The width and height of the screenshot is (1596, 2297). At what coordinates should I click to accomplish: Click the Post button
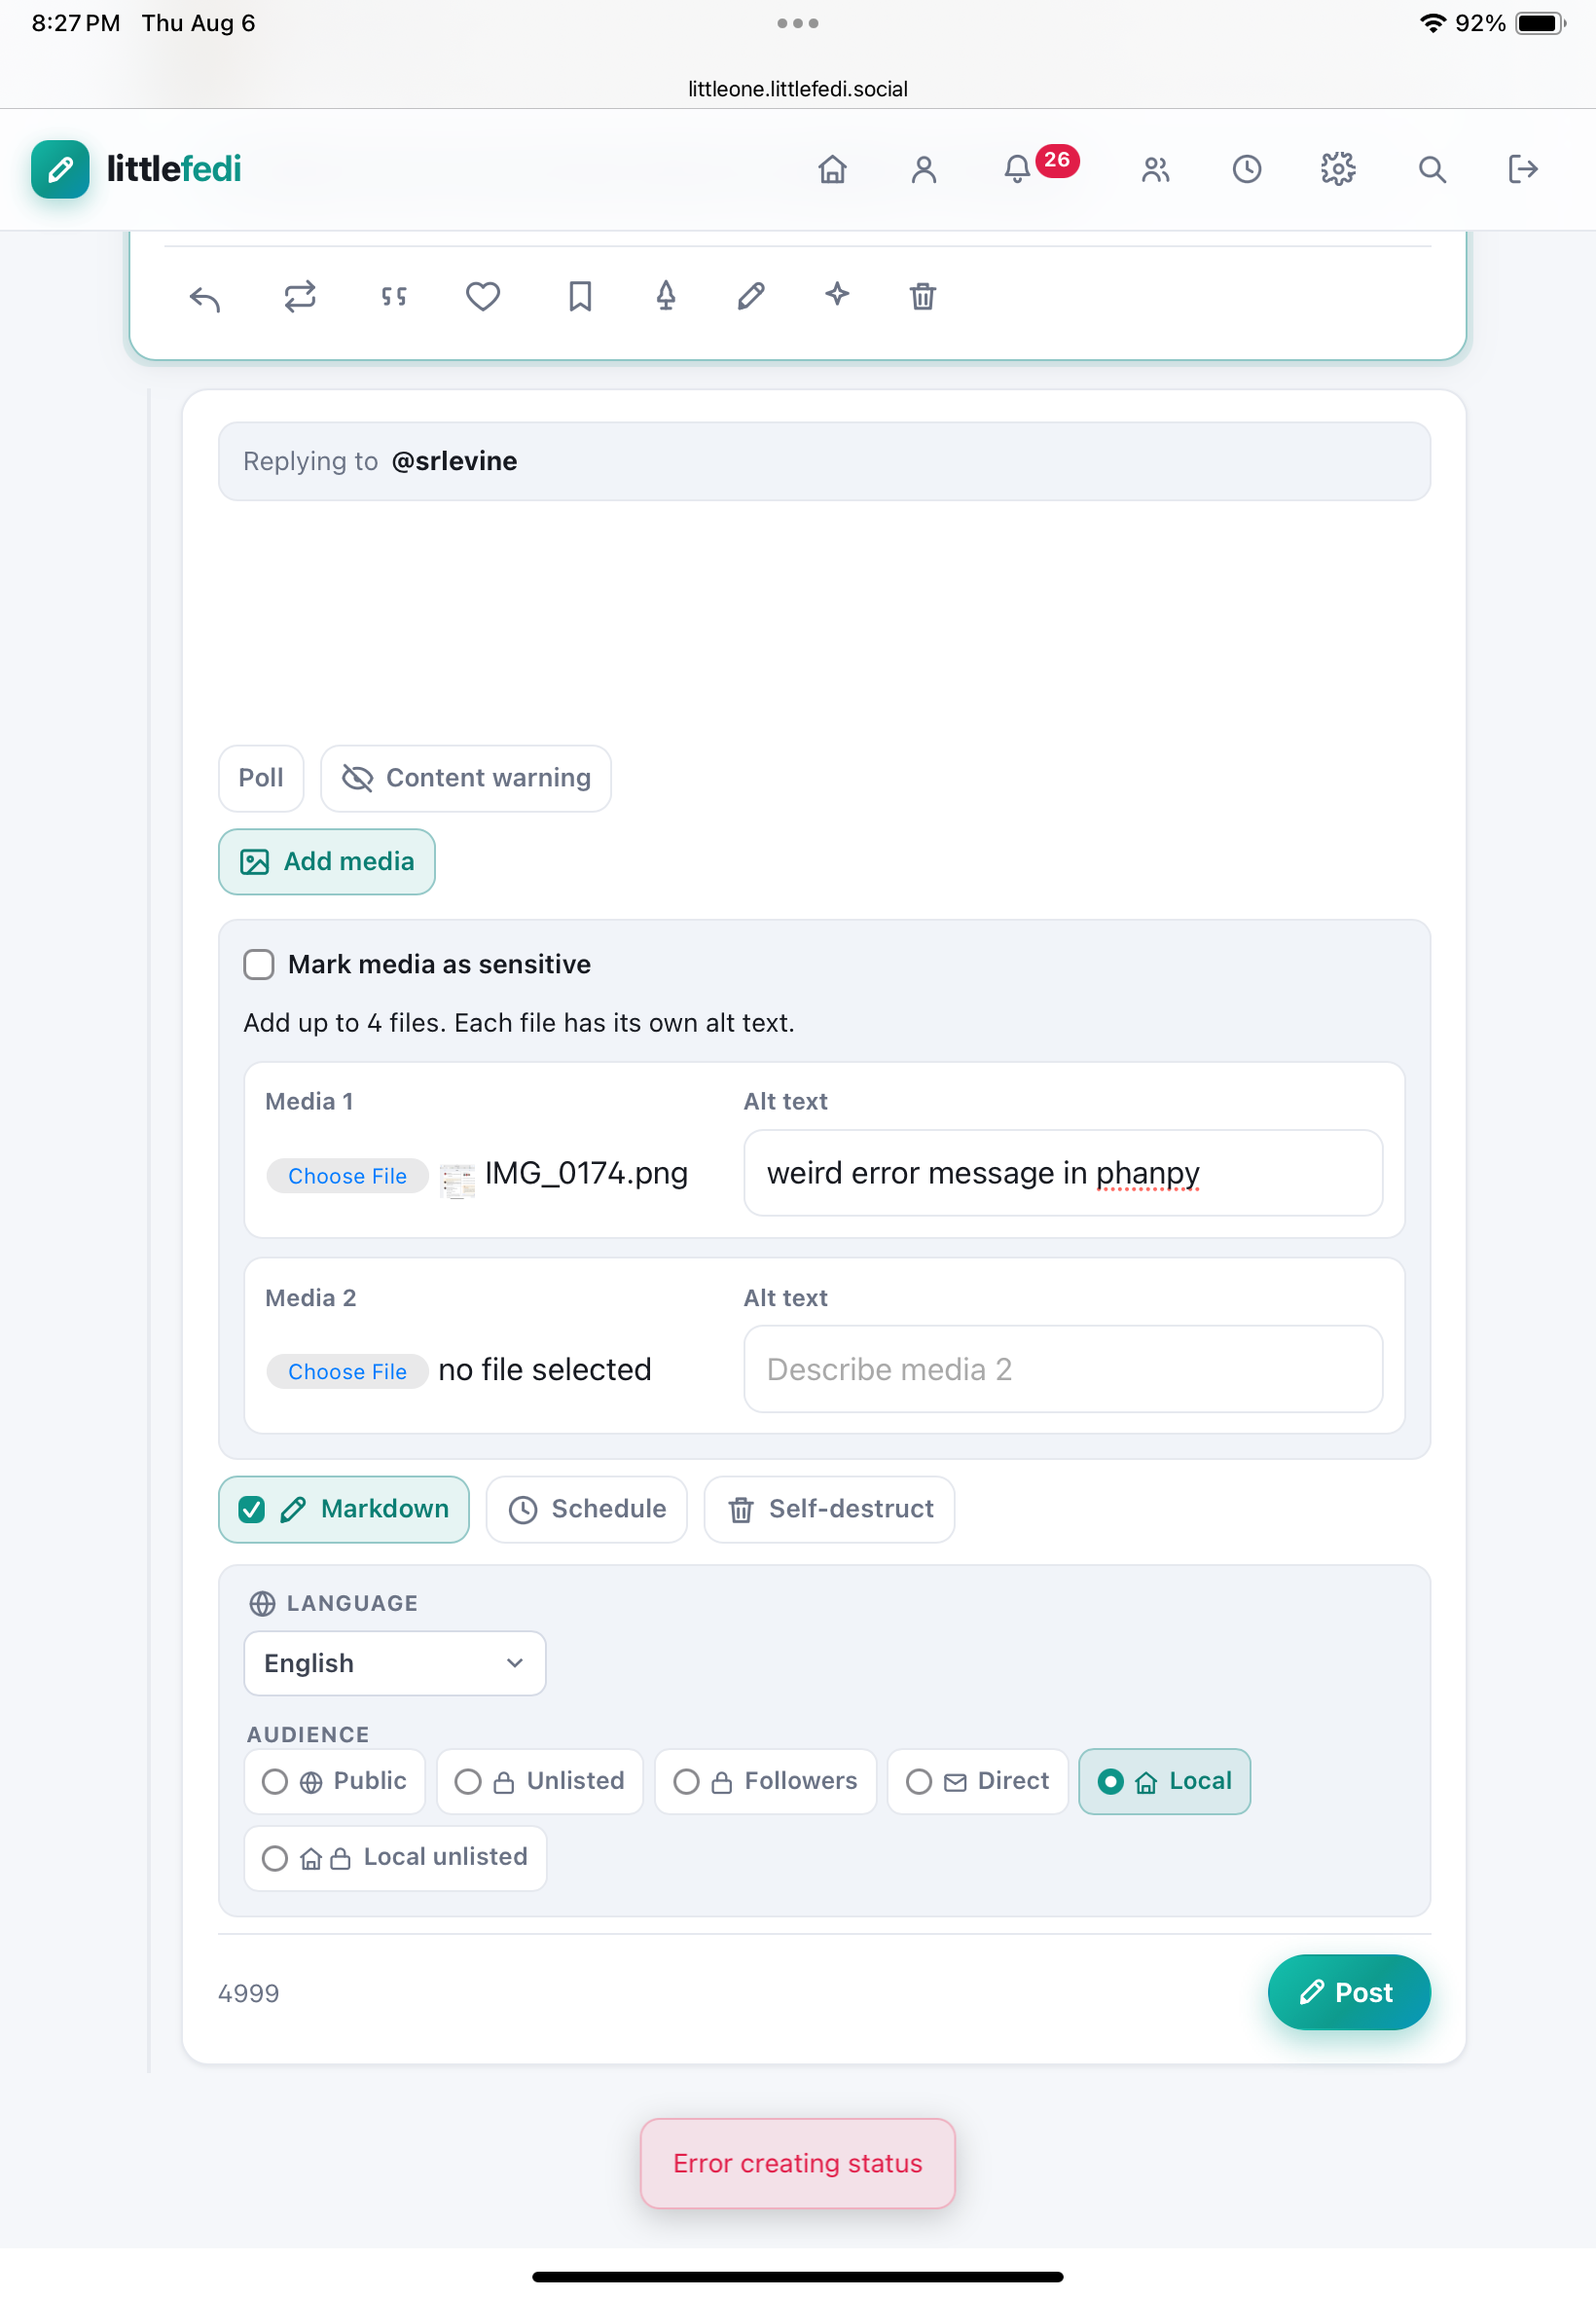pos(1349,1992)
